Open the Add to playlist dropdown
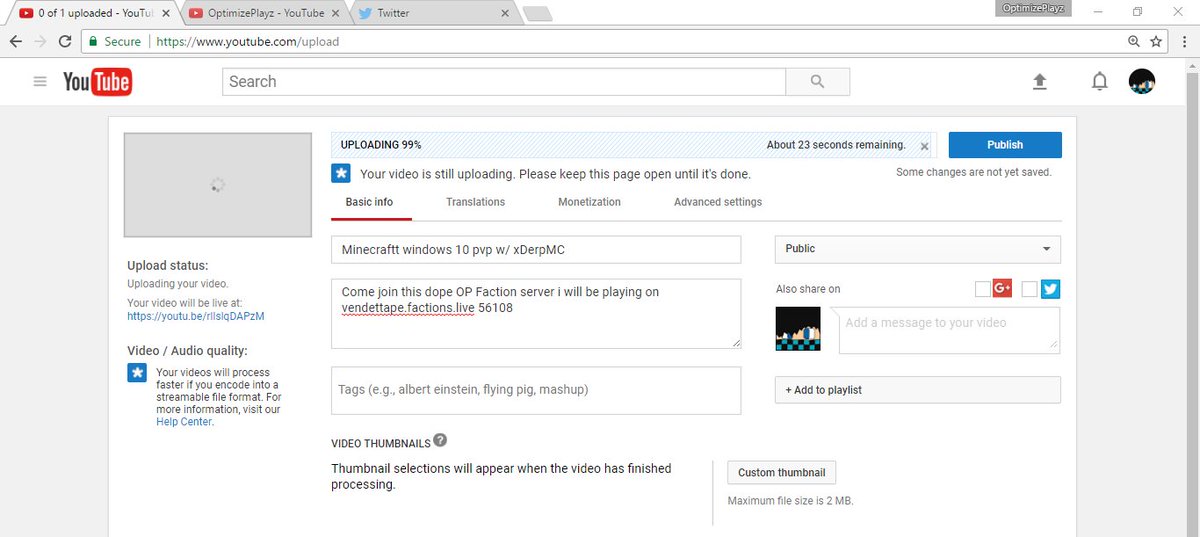The image size is (1200, 537). pyautogui.click(x=918, y=390)
